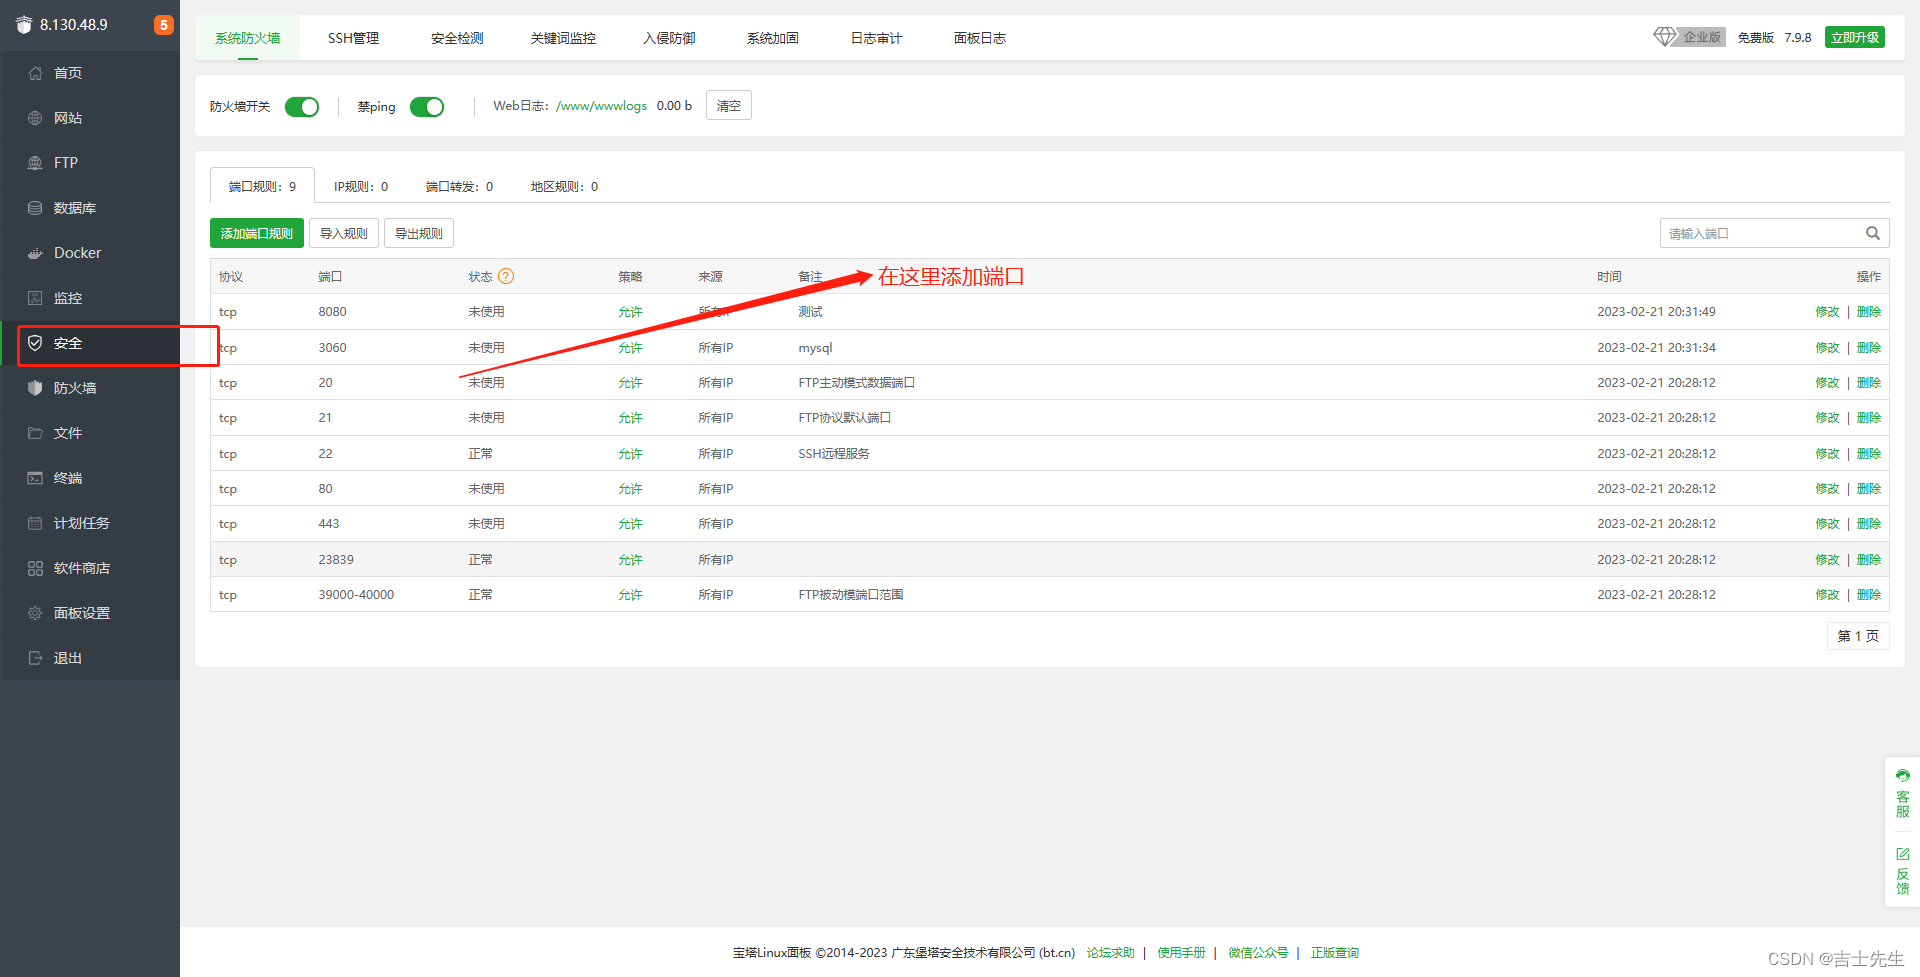Open the 面板日志 tab
The image size is (1920, 977).
(979, 38)
